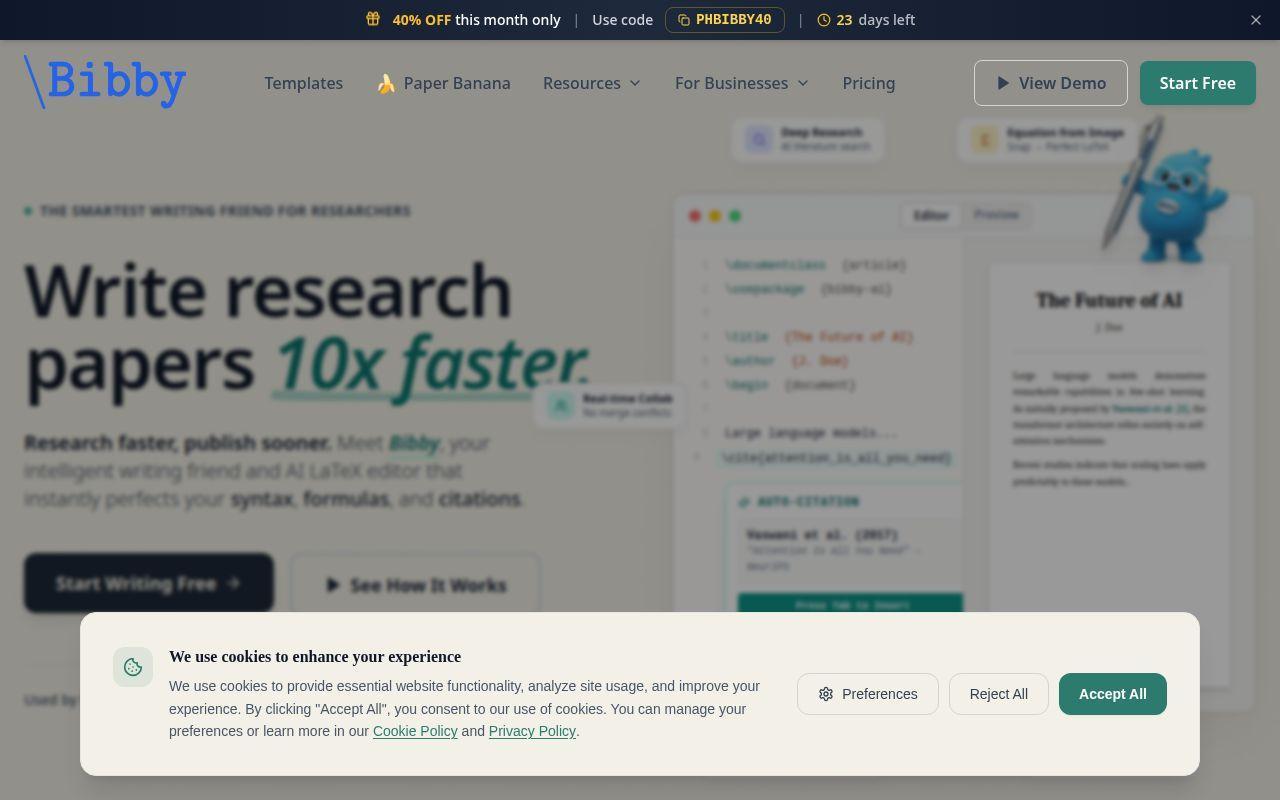Go to Templates page
This screenshot has width=1280, height=800.
[x=303, y=83]
